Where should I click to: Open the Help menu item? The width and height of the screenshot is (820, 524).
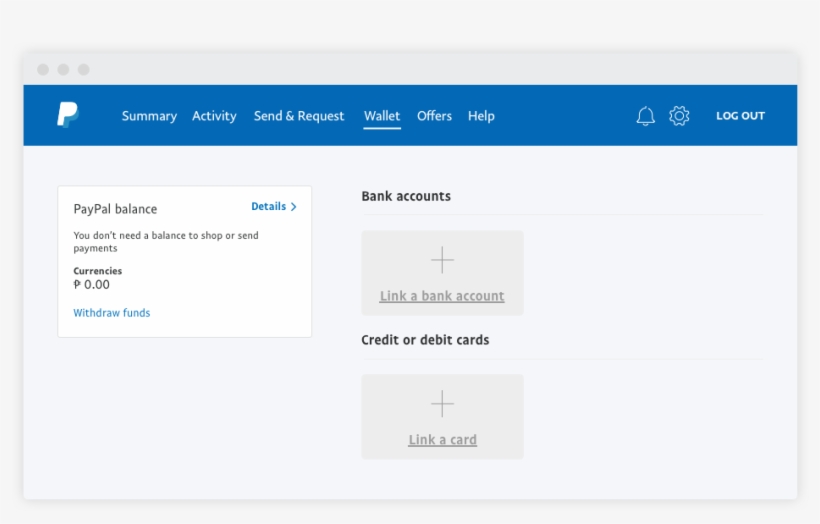481,116
